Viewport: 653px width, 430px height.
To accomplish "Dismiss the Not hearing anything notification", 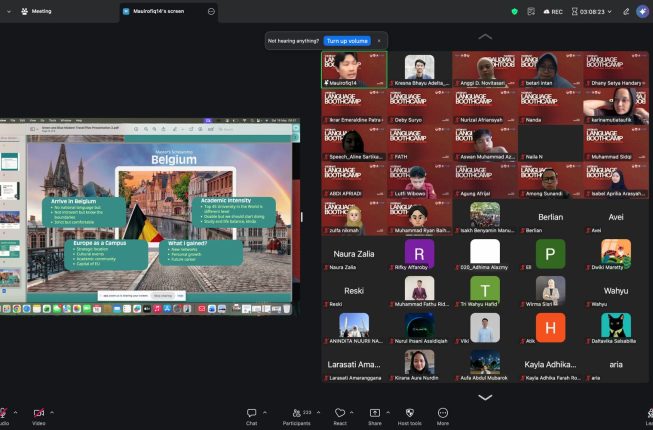I will [379, 41].
